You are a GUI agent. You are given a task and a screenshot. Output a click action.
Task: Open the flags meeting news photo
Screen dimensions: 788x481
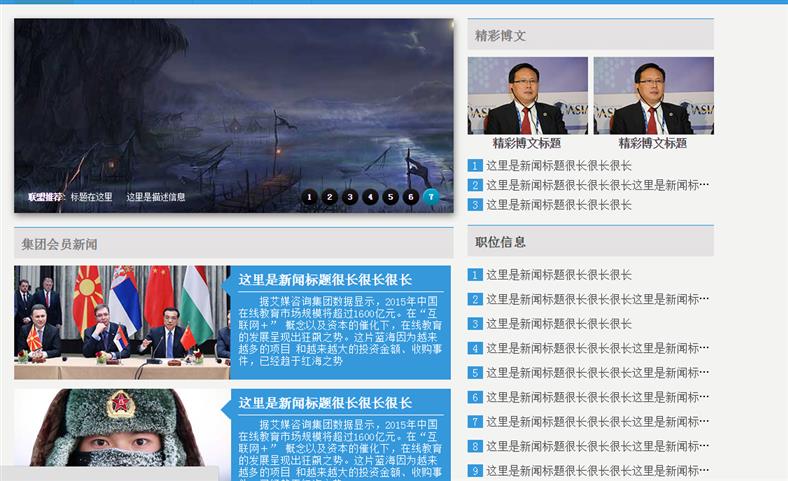coord(121,322)
